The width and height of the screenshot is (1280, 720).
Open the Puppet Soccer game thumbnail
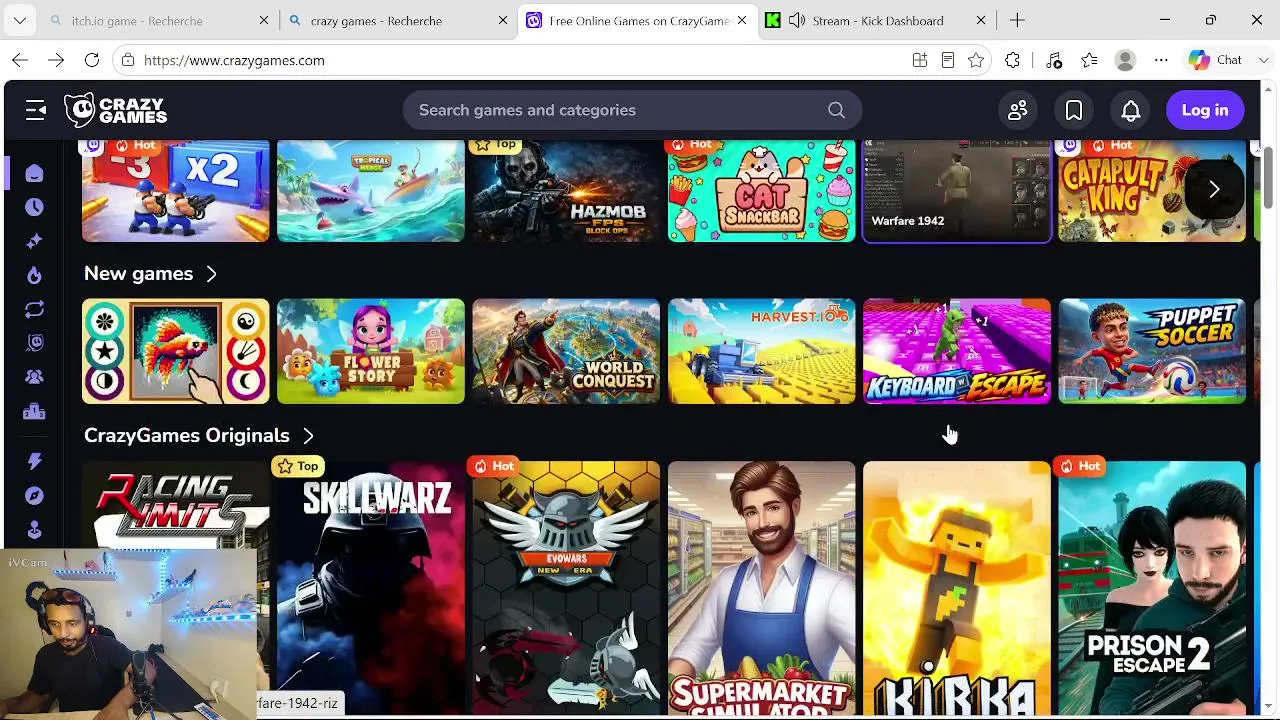point(1152,351)
